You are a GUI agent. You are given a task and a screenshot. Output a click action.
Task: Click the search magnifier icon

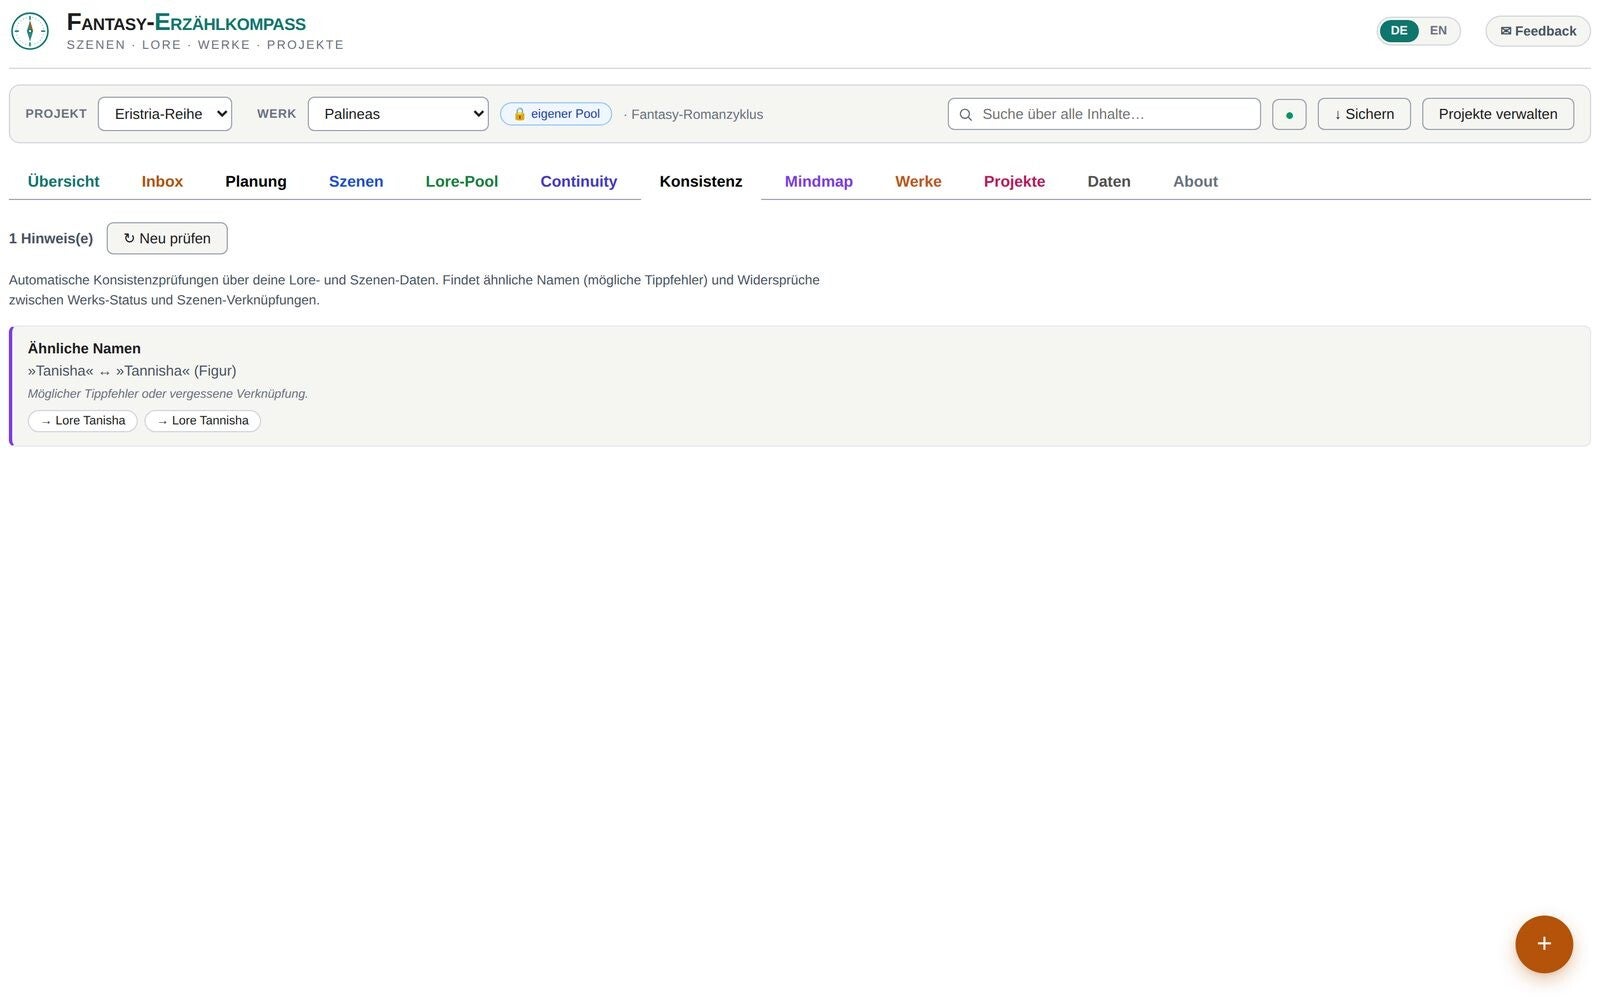(966, 115)
